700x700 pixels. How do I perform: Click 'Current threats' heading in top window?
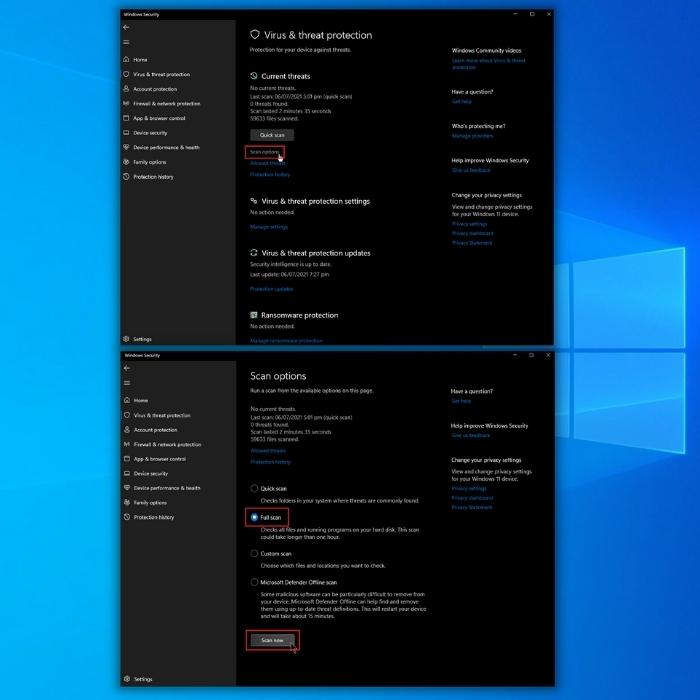click(286, 76)
